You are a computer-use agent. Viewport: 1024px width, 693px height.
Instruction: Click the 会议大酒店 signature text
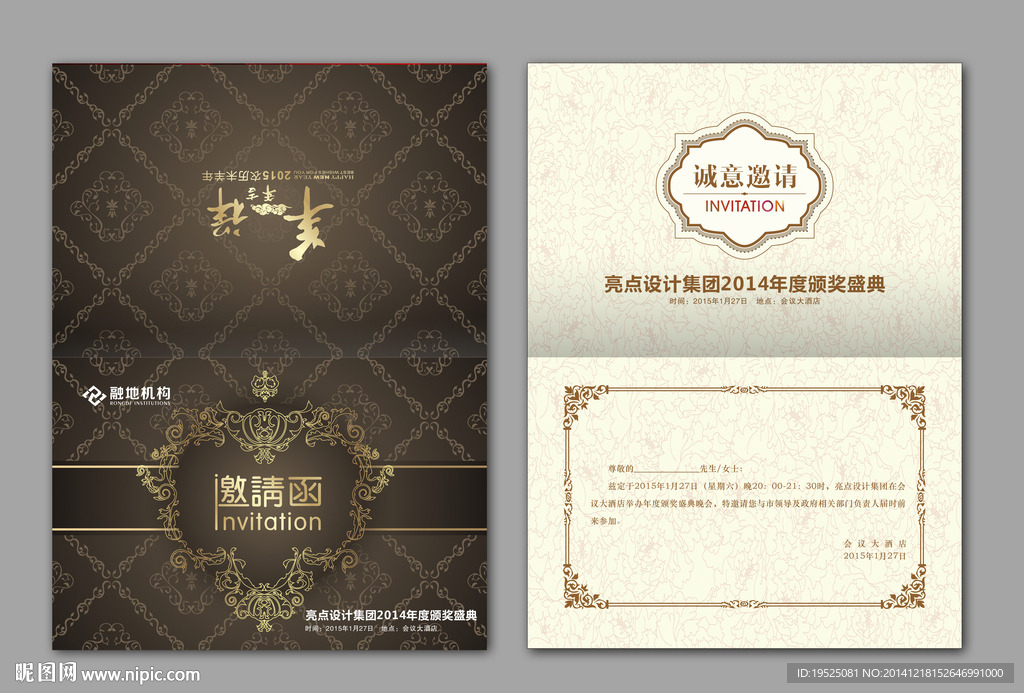(874, 543)
